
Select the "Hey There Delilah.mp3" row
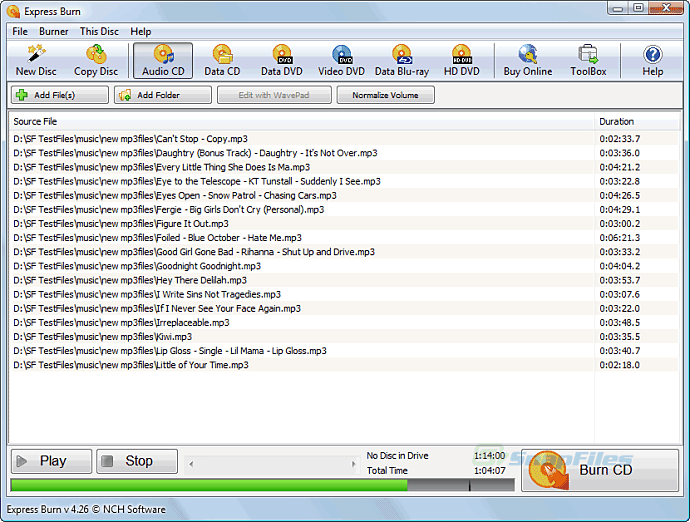[344, 280]
